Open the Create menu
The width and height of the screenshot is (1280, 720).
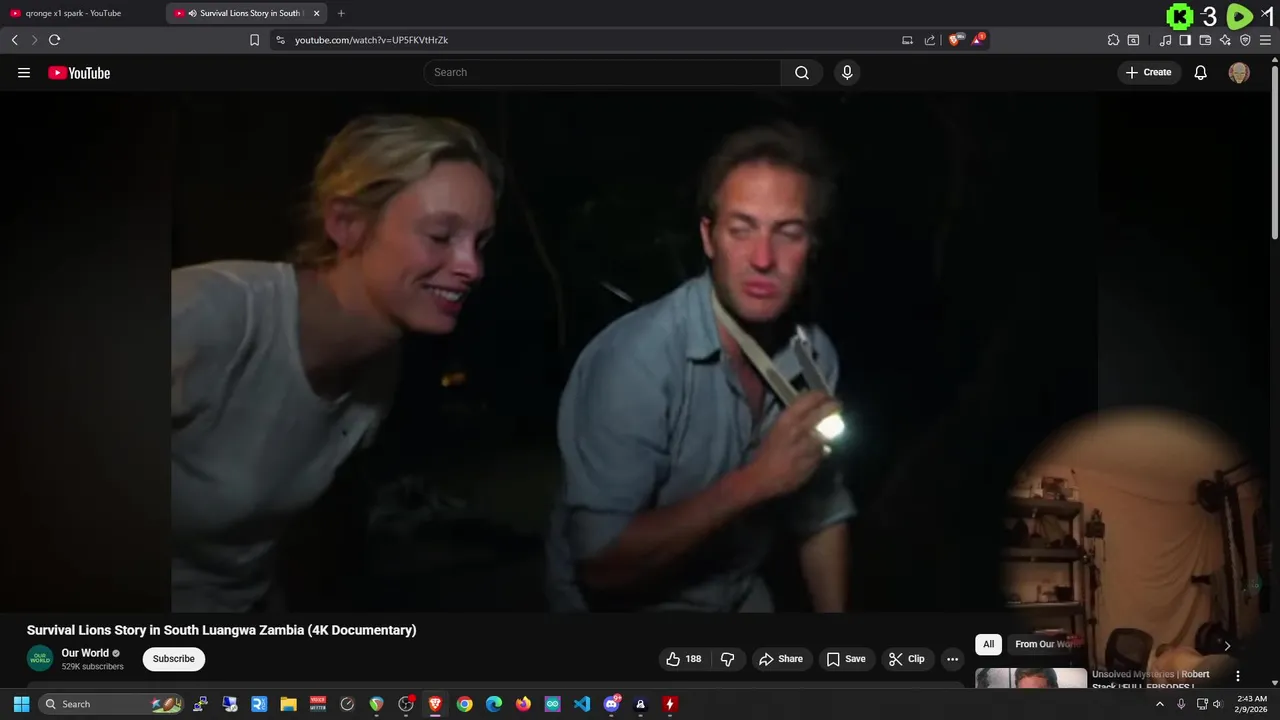click(x=1148, y=72)
